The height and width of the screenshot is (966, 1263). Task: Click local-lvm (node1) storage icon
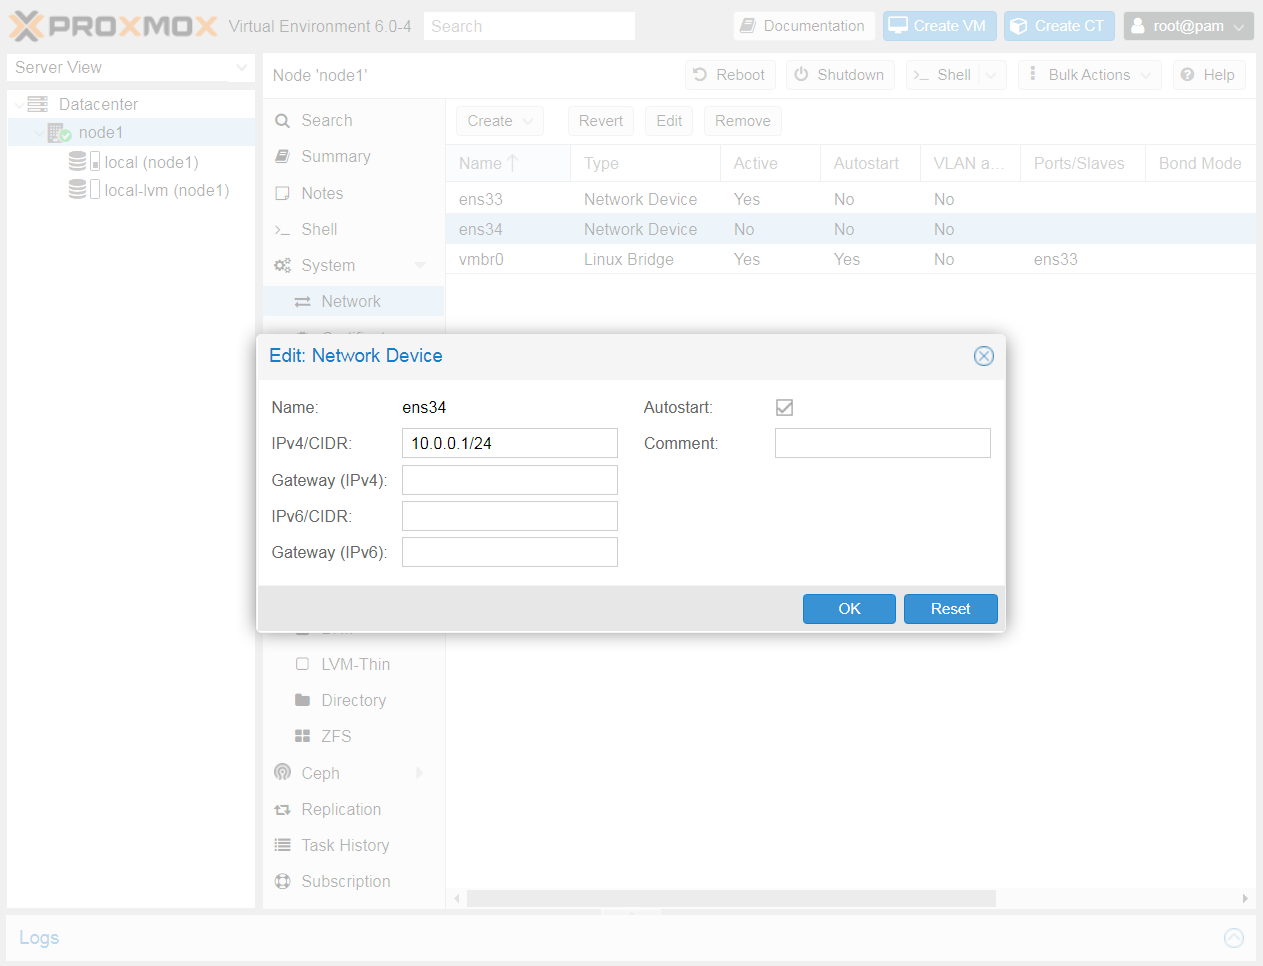tap(84, 189)
